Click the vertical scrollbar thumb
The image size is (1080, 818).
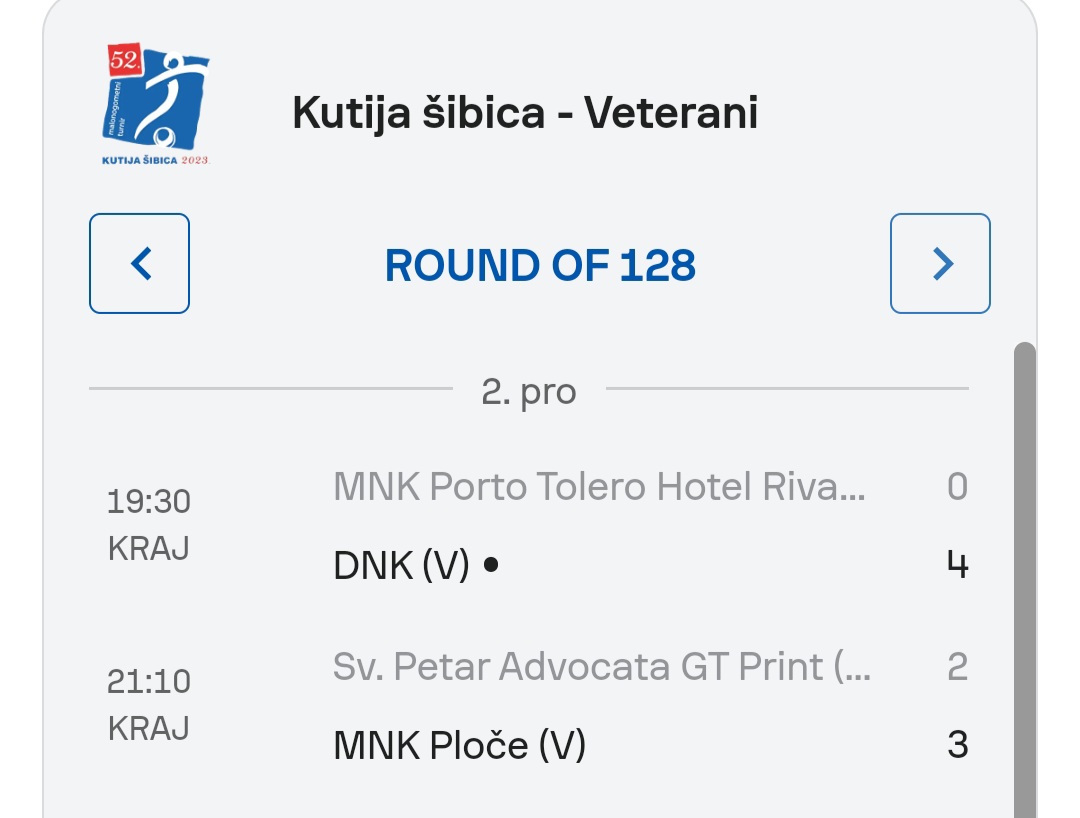pos(1025,580)
